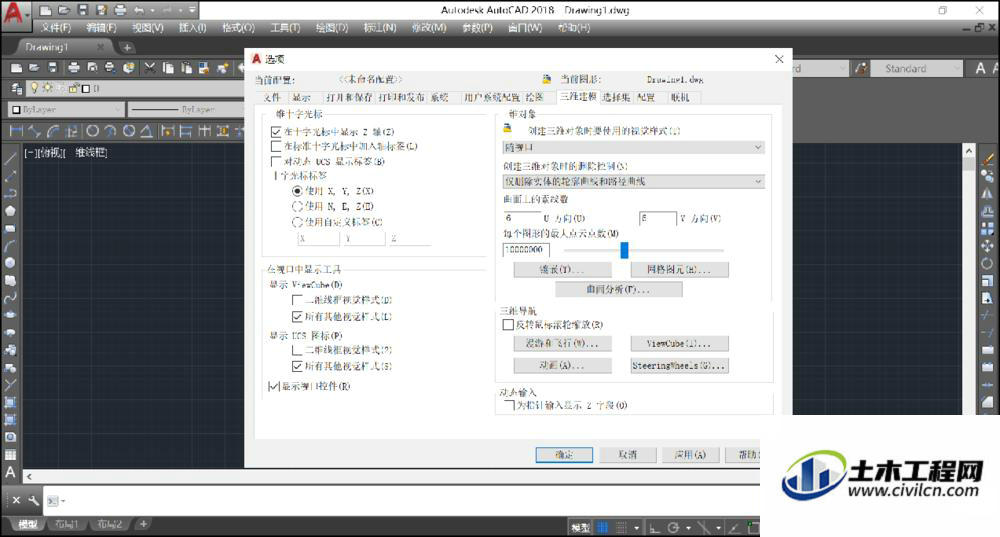Click the 曲面分析(F) Surface Analysis button
Screen dimensions: 1000x537
(619, 290)
